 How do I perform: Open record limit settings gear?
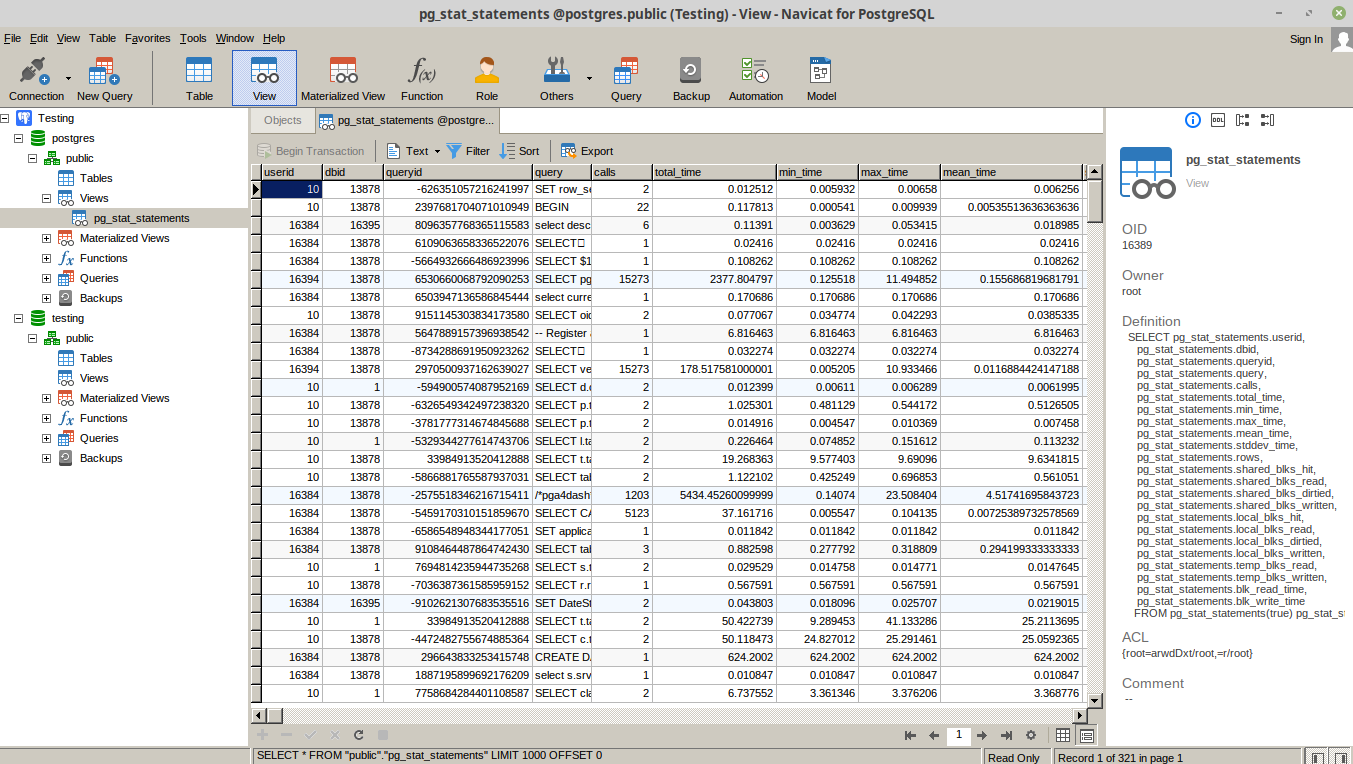tap(1031, 735)
